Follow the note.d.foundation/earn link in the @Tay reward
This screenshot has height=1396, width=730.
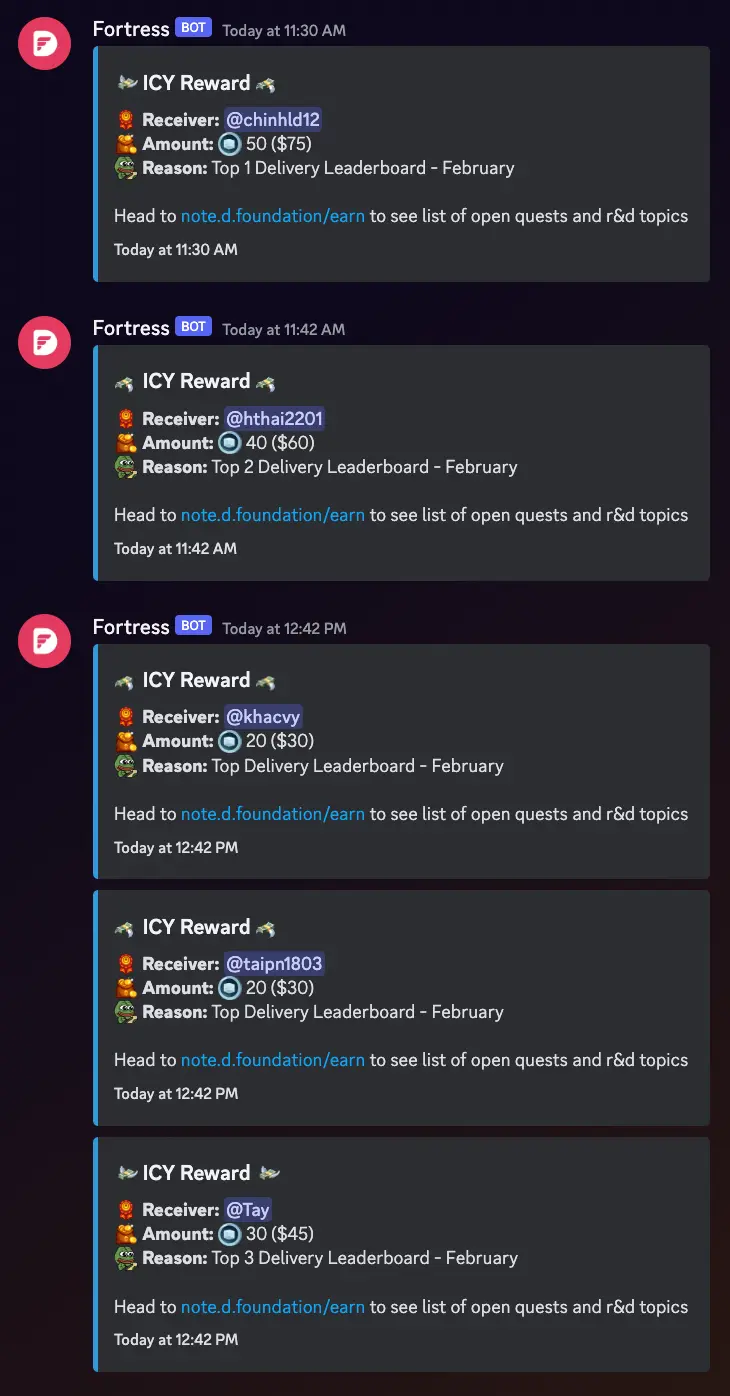pos(273,1307)
